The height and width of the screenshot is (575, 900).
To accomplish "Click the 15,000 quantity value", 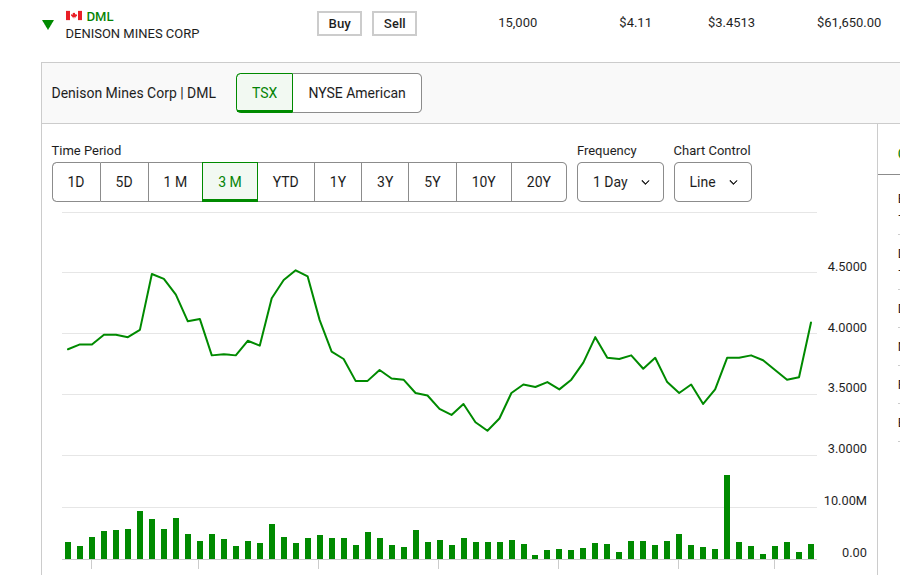I will coord(518,23).
